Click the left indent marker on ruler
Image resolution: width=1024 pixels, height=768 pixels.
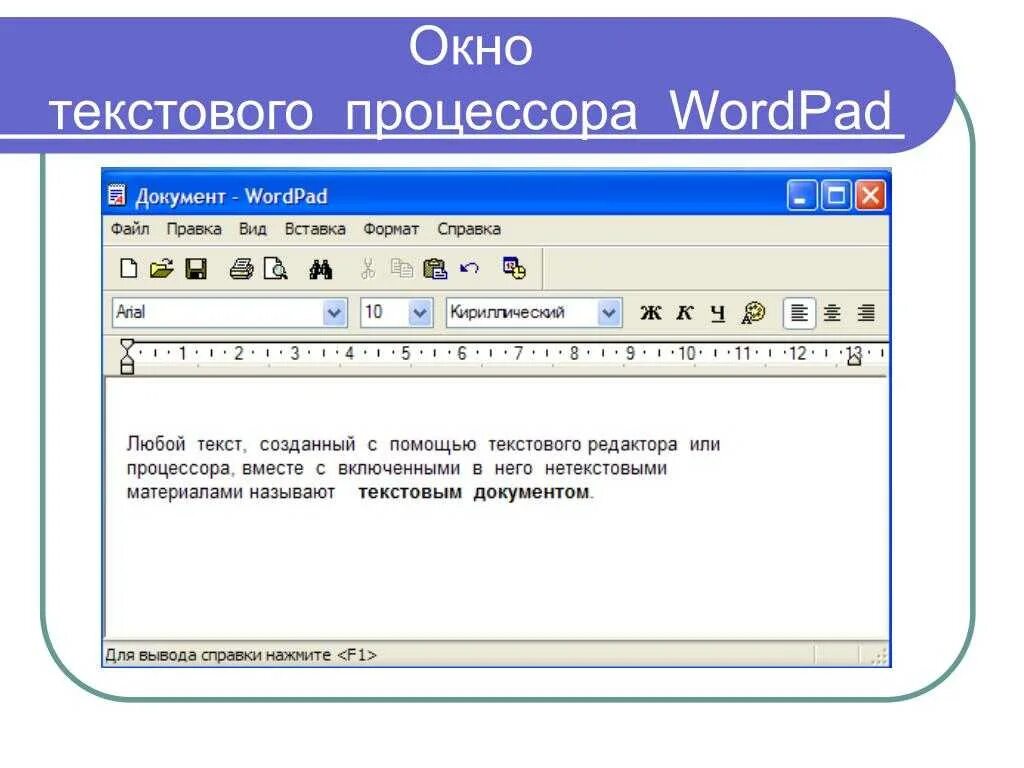[x=127, y=357]
